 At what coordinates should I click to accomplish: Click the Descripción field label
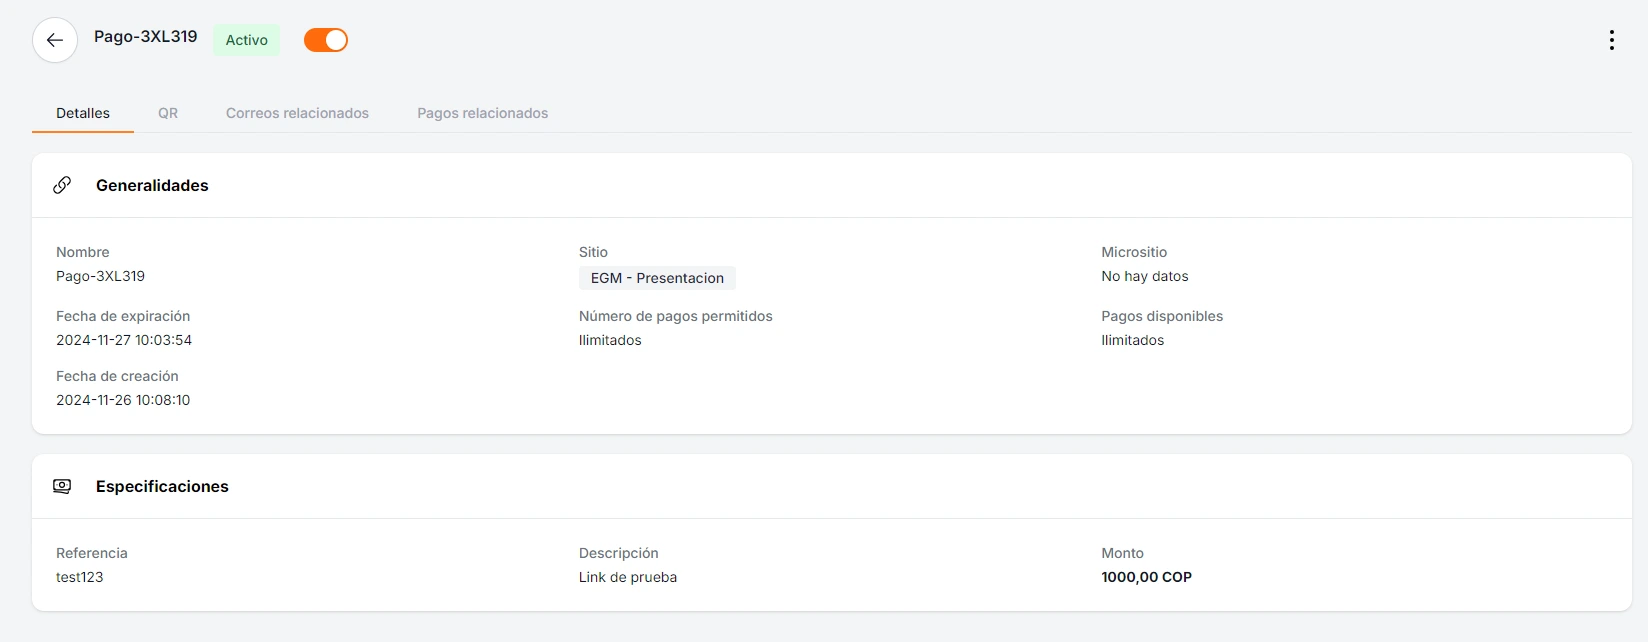pos(619,553)
